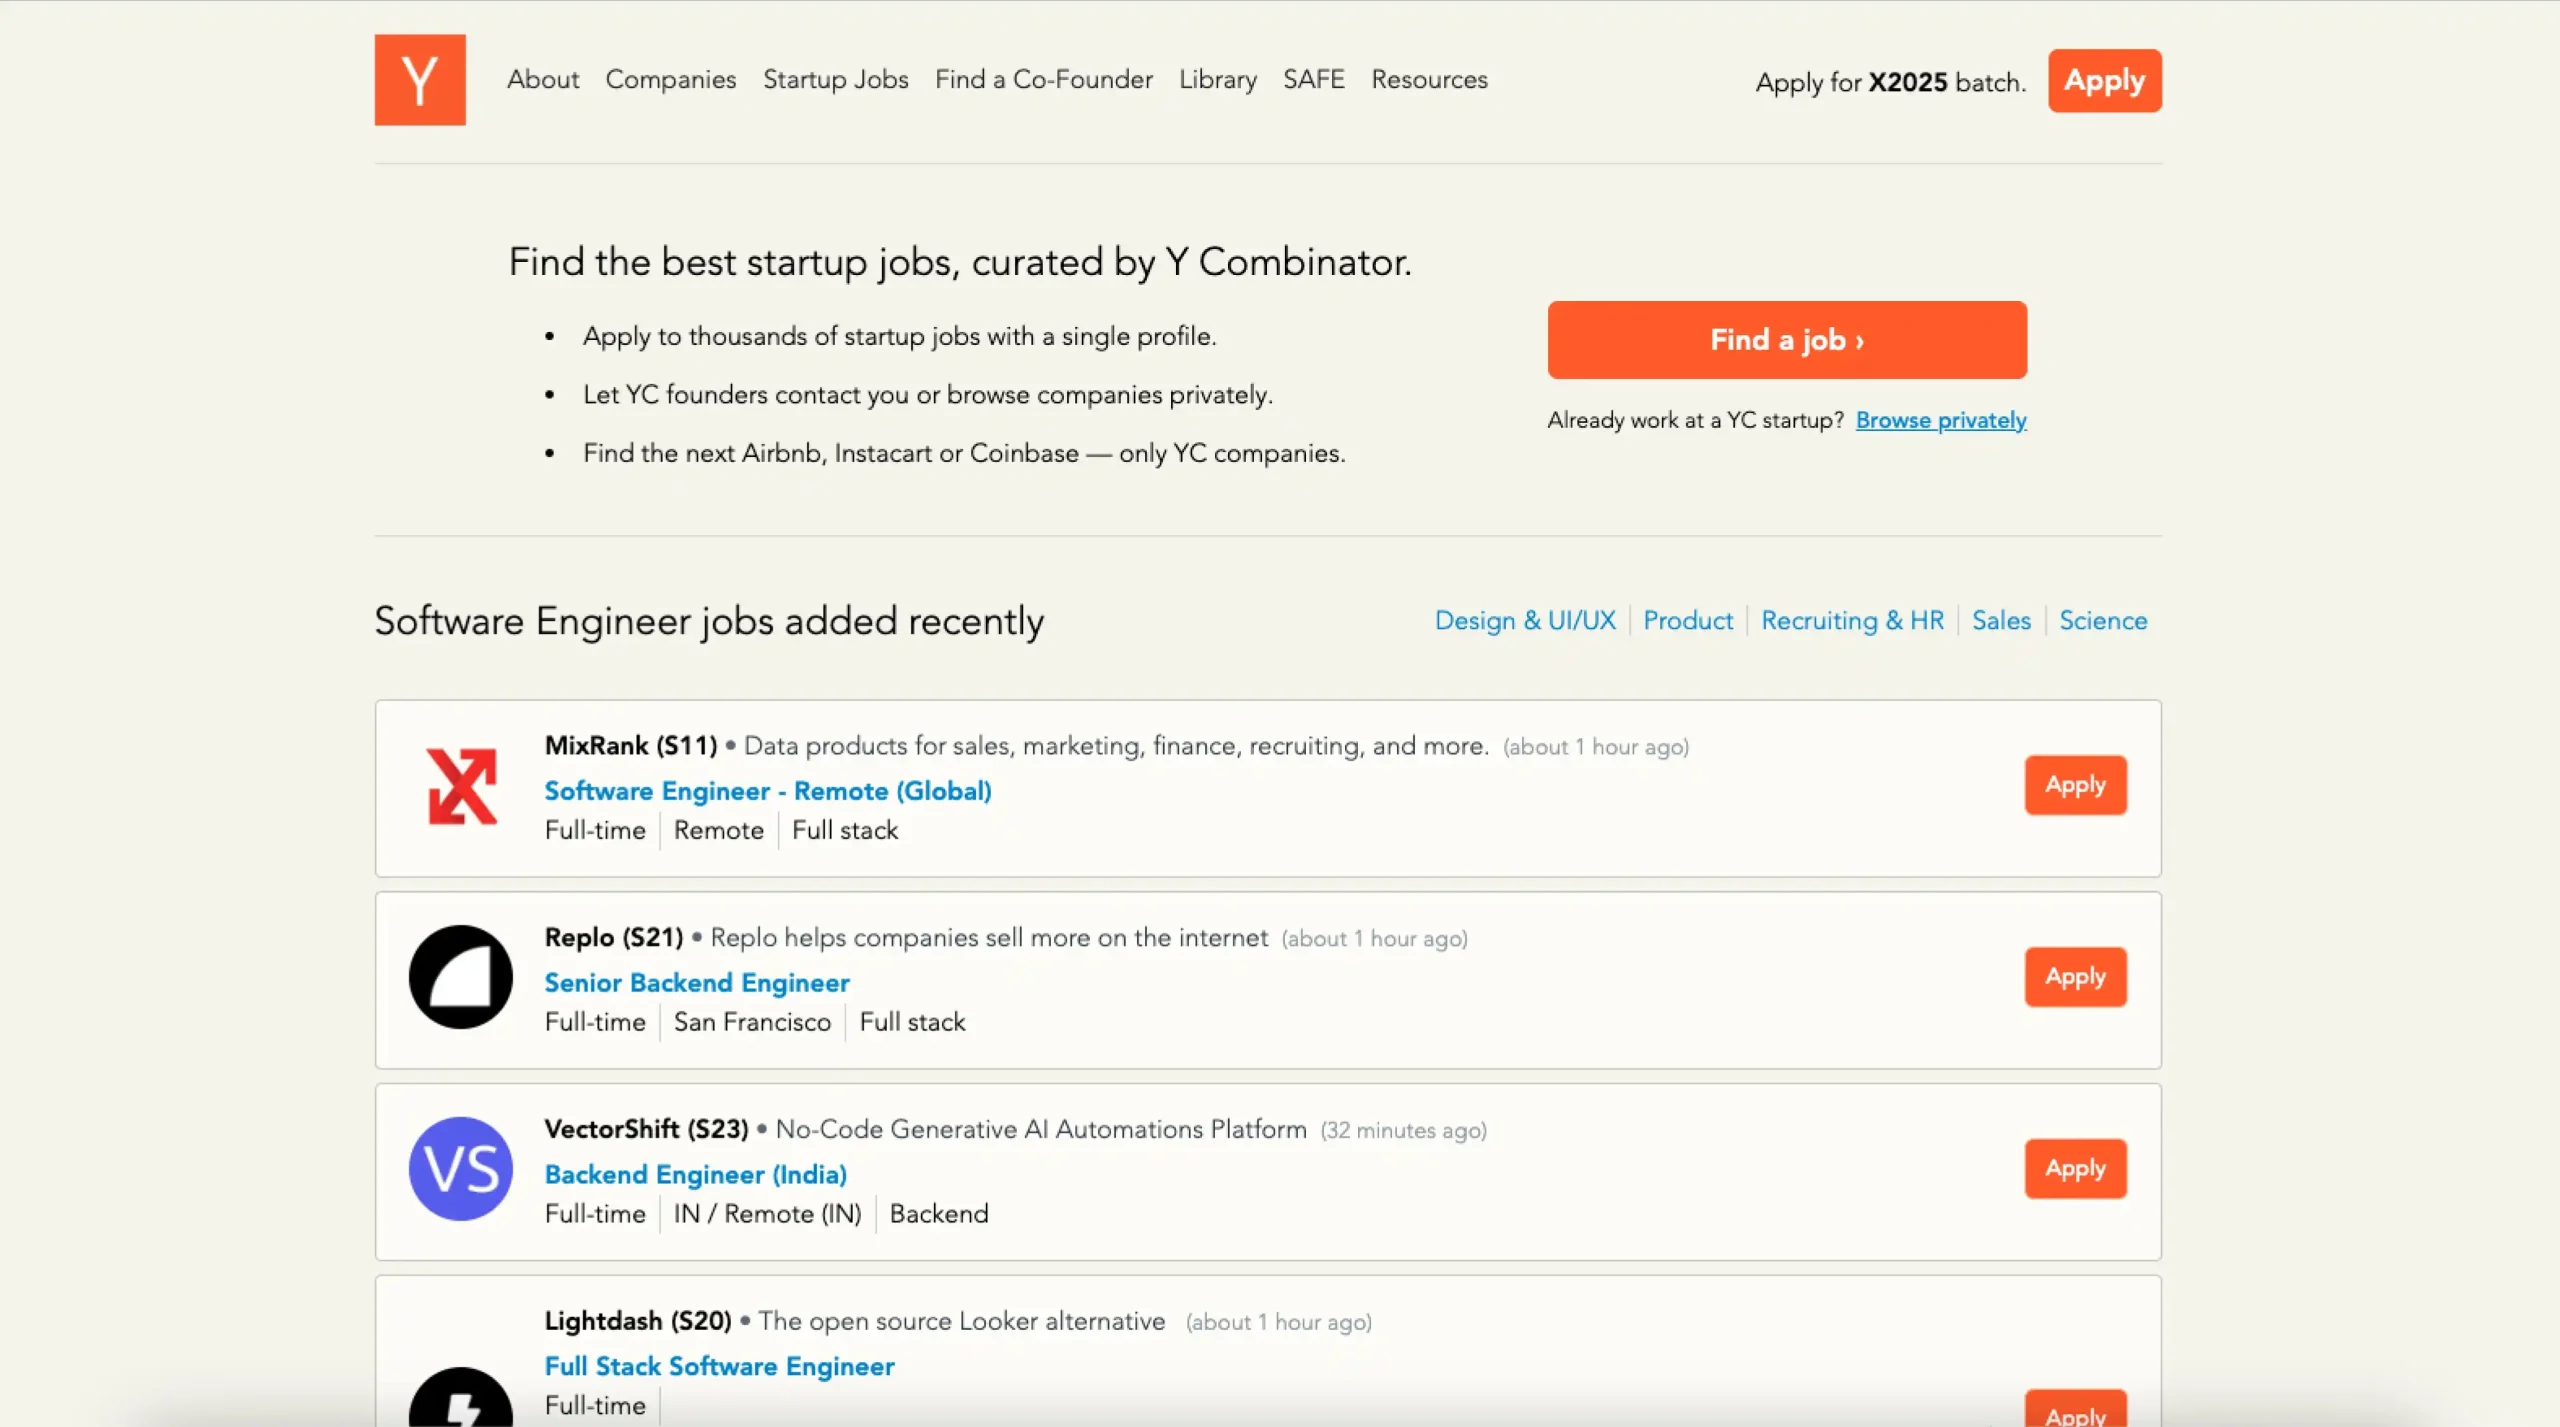The image size is (2560, 1427).
Task: Click VectorShift (S23) company name
Action: pyautogui.click(x=647, y=1130)
